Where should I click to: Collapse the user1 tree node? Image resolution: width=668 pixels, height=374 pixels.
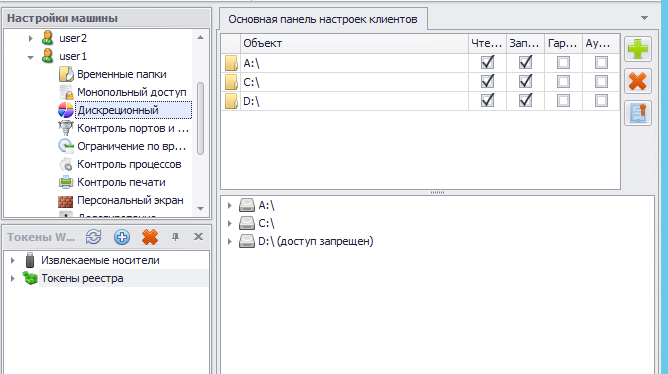(x=30, y=57)
